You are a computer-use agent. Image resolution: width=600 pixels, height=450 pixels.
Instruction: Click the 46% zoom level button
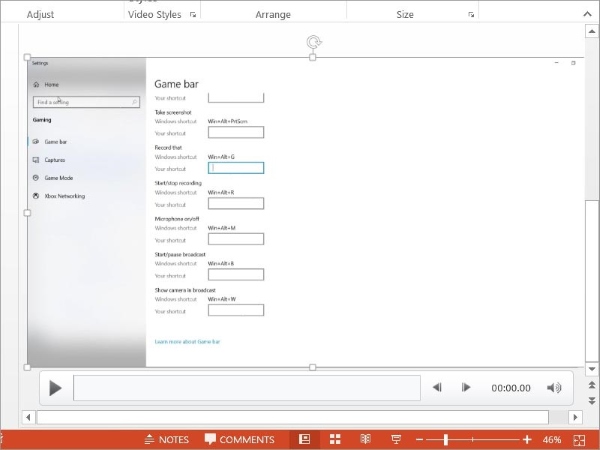[552, 439]
